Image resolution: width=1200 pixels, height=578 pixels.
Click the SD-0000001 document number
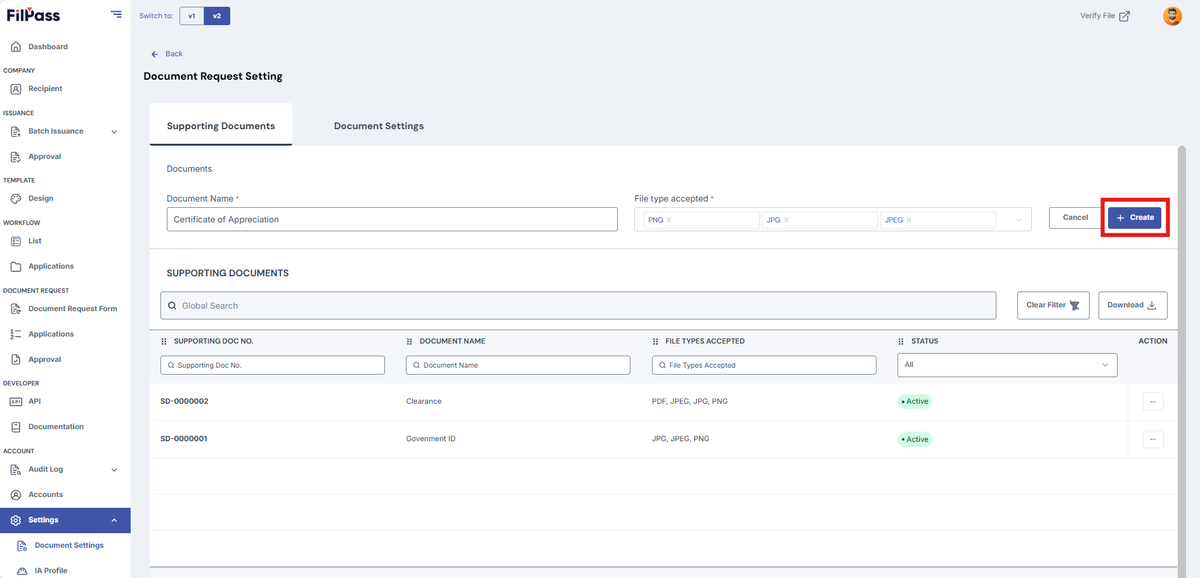pyautogui.click(x=184, y=439)
